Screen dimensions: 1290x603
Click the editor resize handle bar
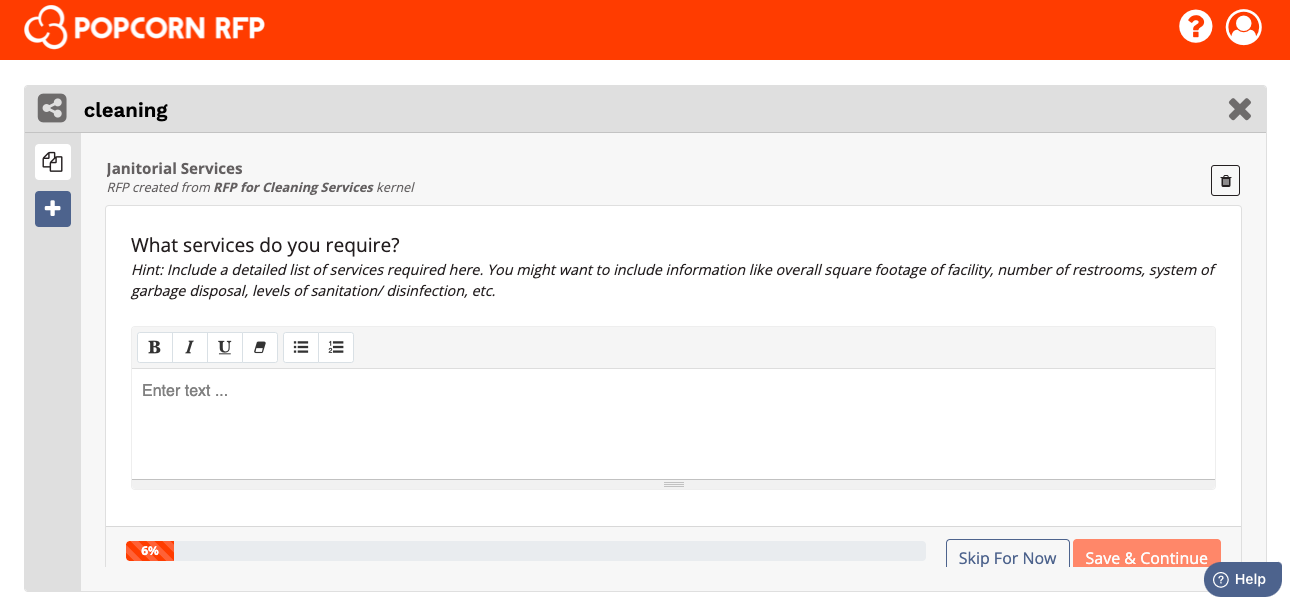tap(673, 484)
